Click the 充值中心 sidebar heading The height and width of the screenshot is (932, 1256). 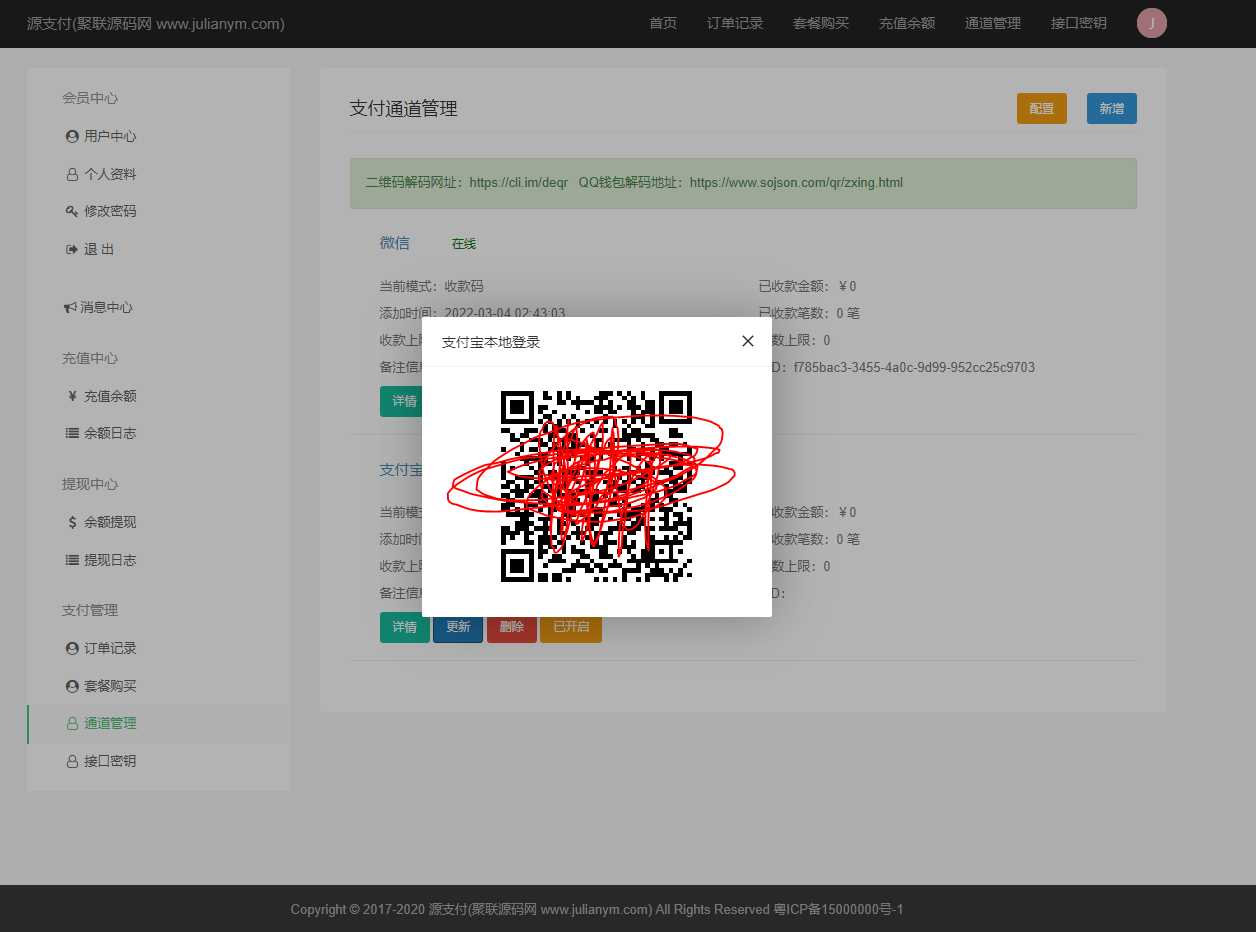(x=90, y=358)
